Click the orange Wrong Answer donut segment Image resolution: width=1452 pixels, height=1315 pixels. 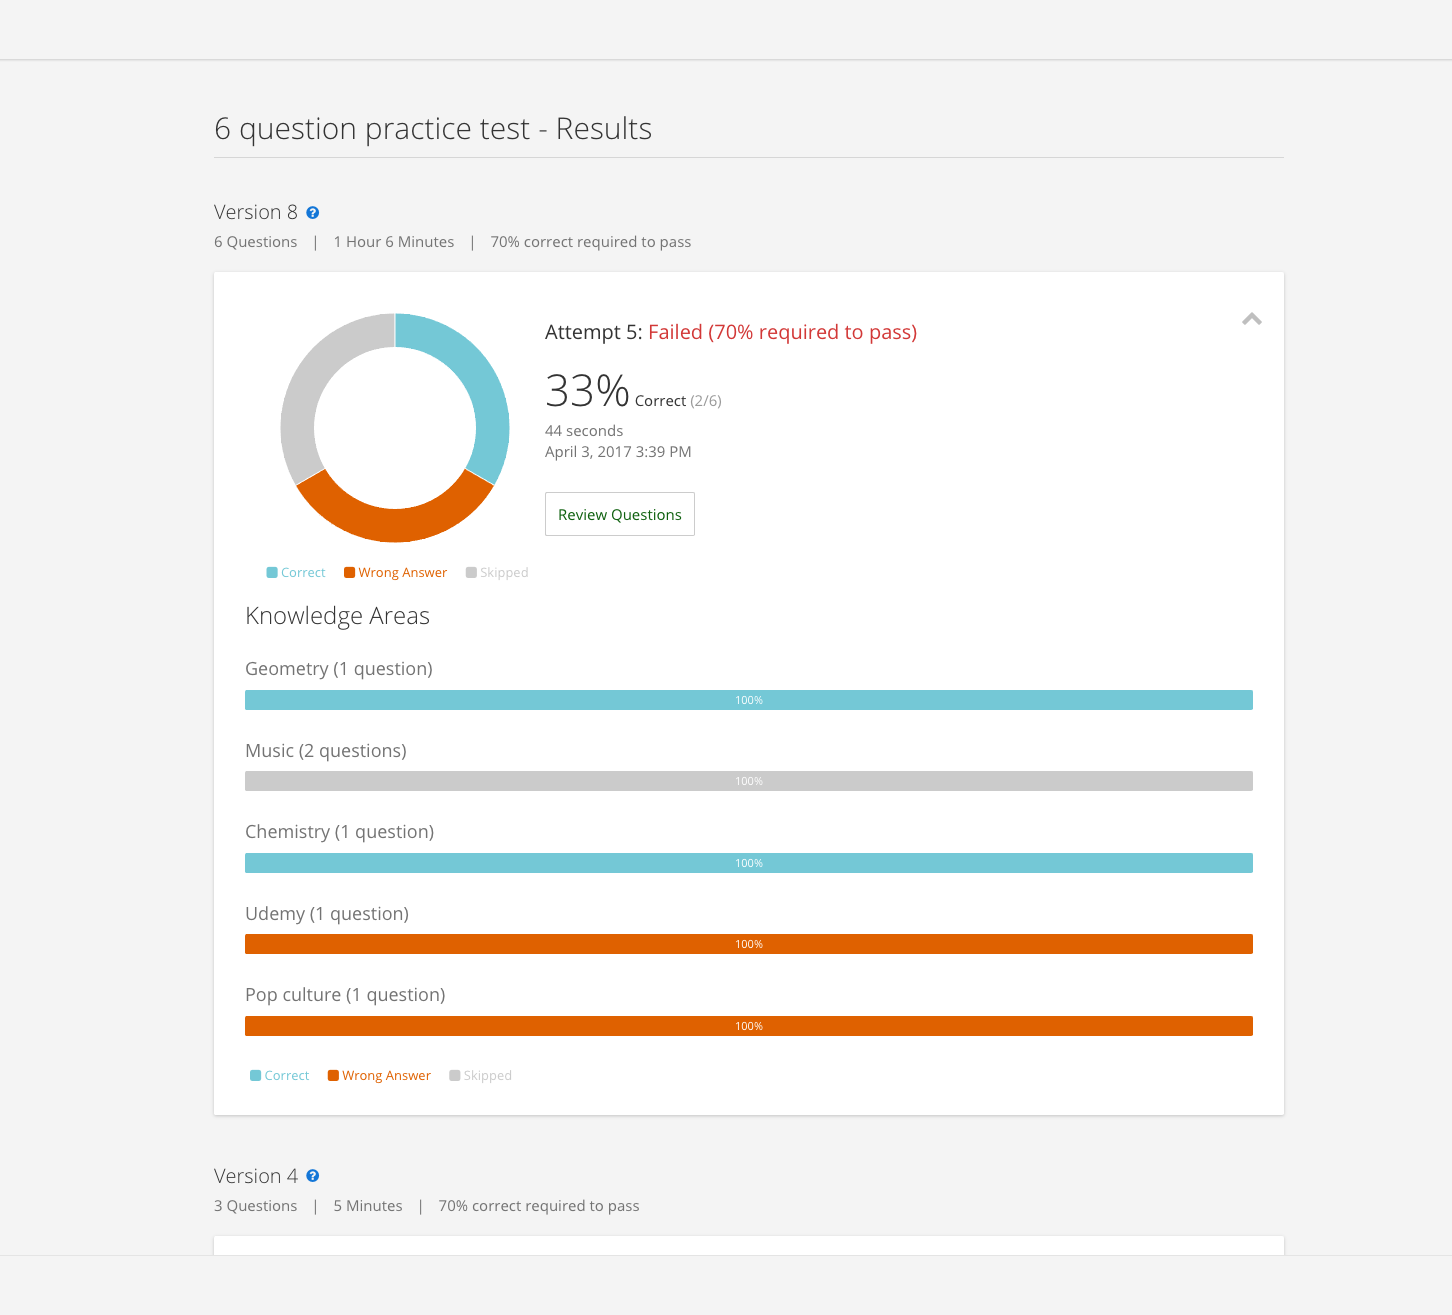pos(395,525)
